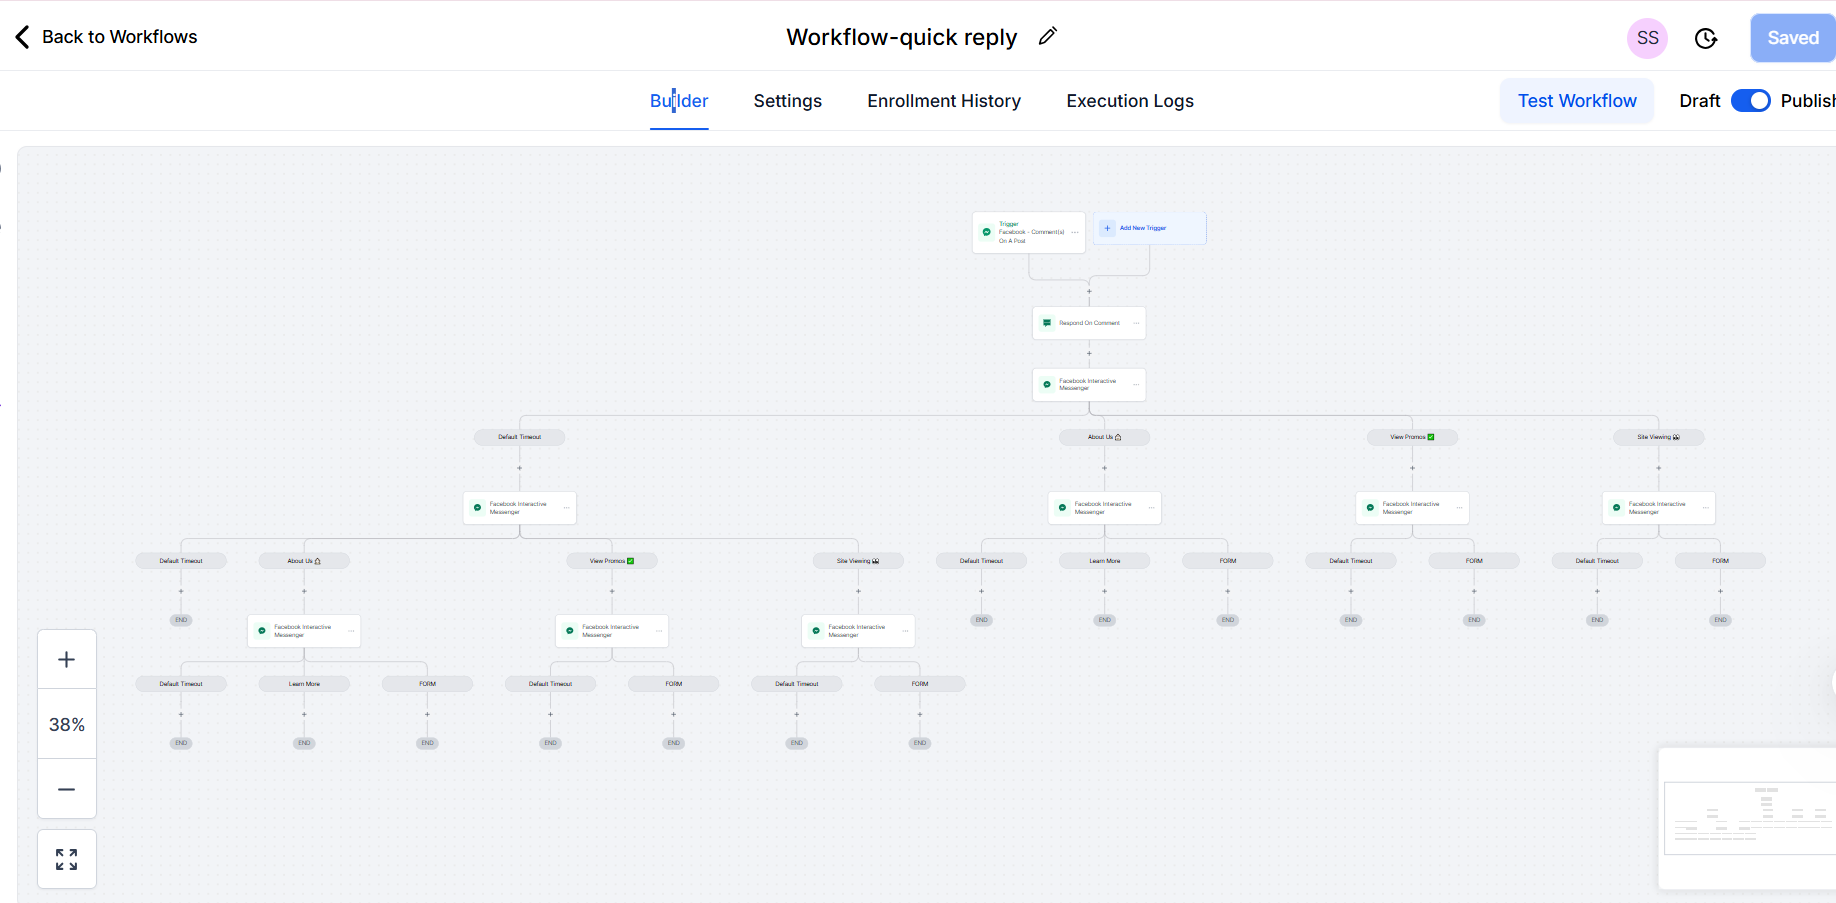This screenshot has height=903, width=1836.
Task: Switch to the Settings tab
Action: (x=787, y=101)
